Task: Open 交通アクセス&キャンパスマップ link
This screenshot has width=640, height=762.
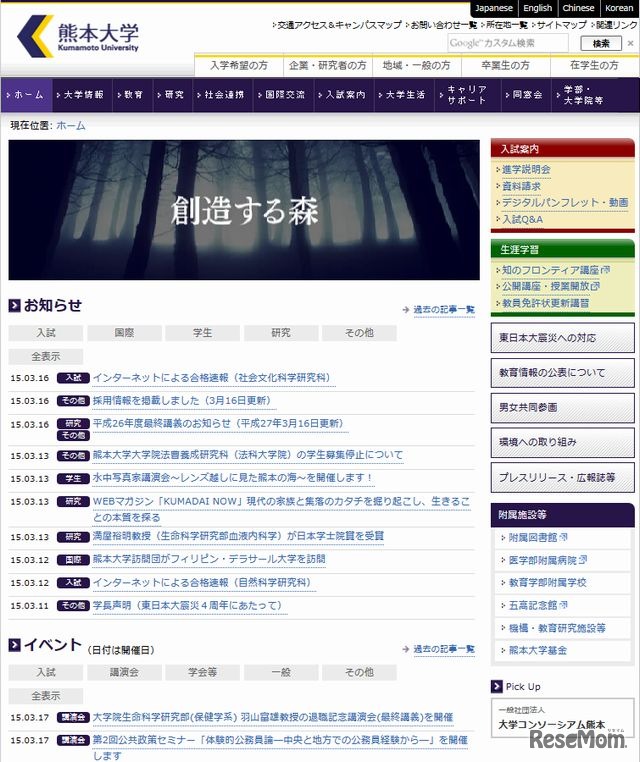Action: (x=339, y=25)
